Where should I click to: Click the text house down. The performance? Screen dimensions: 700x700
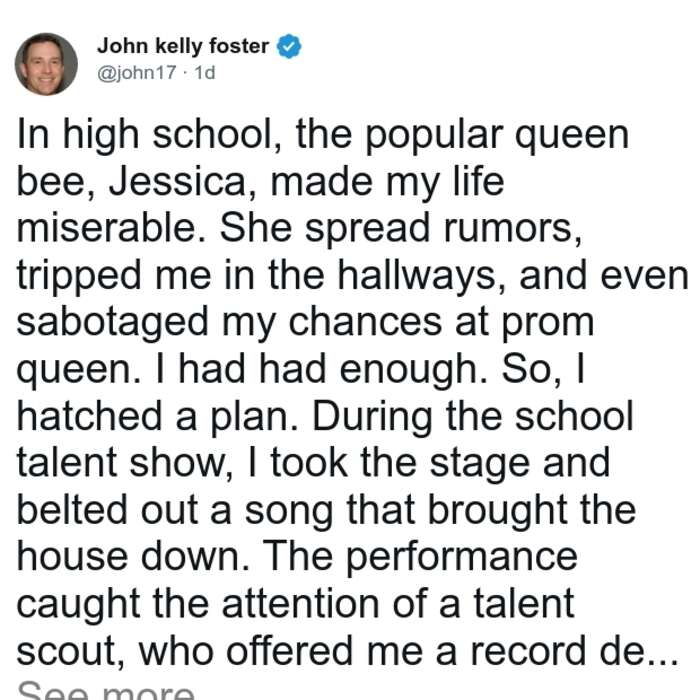tap(297, 558)
